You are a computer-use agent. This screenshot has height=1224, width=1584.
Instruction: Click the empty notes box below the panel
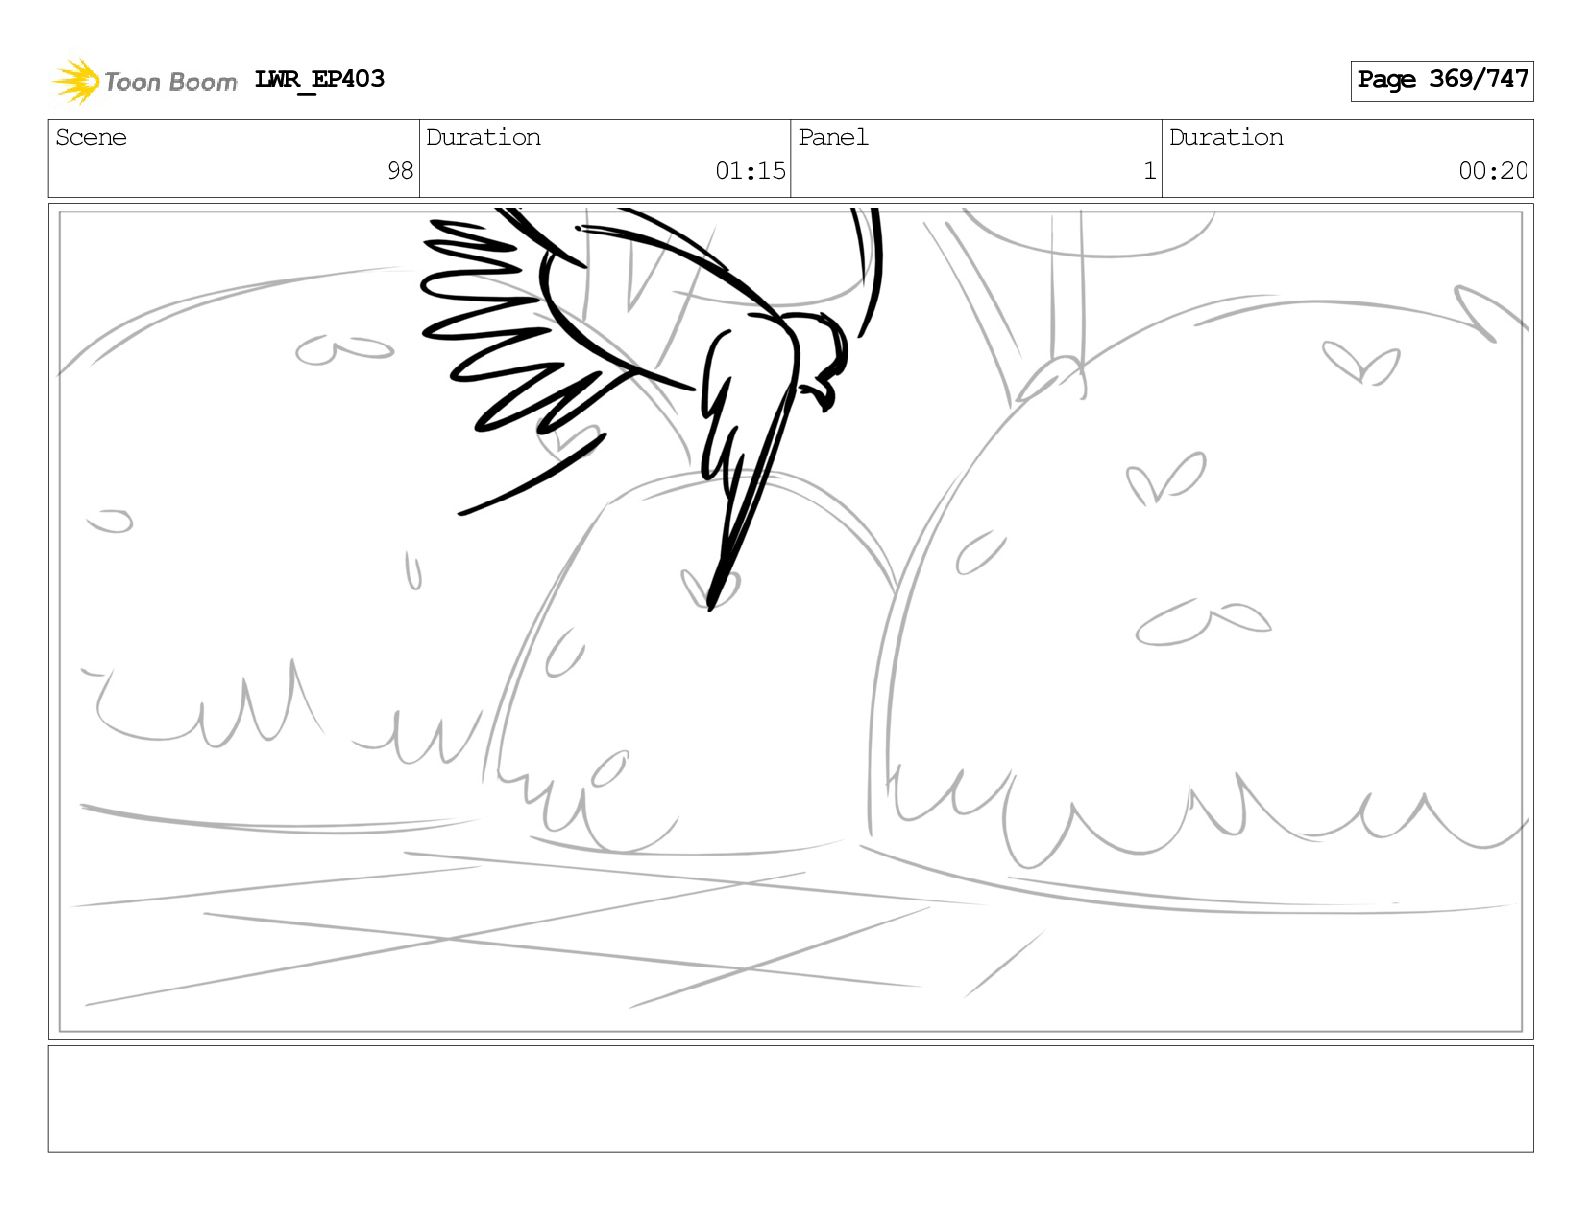(x=791, y=1099)
